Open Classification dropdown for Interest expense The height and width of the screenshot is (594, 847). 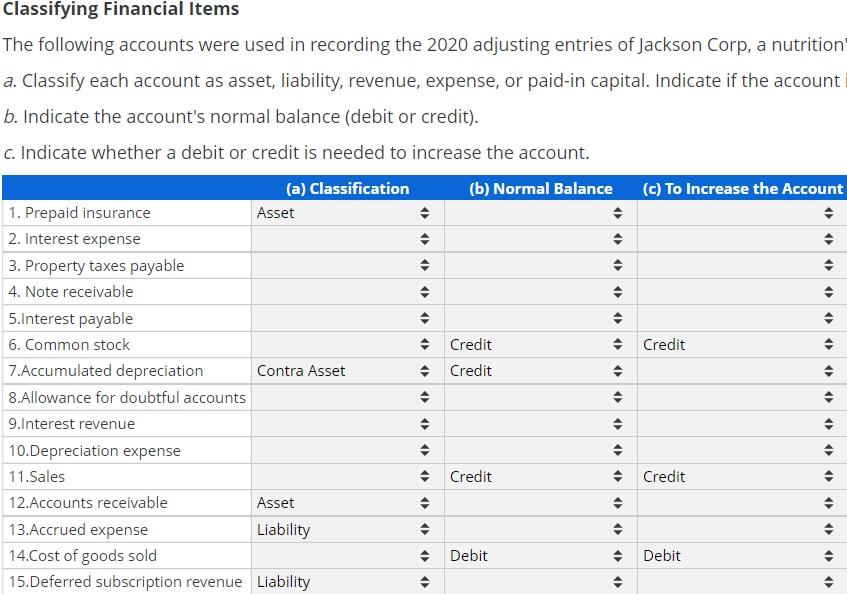point(347,239)
